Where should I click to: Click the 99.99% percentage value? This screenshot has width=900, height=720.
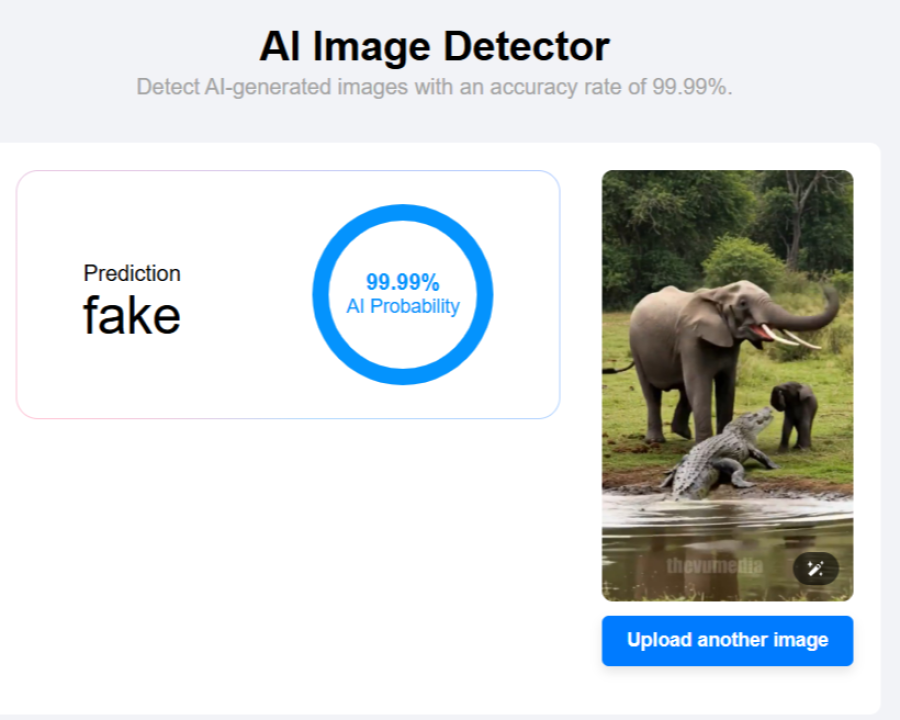pyautogui.click(x=401, y=281)
